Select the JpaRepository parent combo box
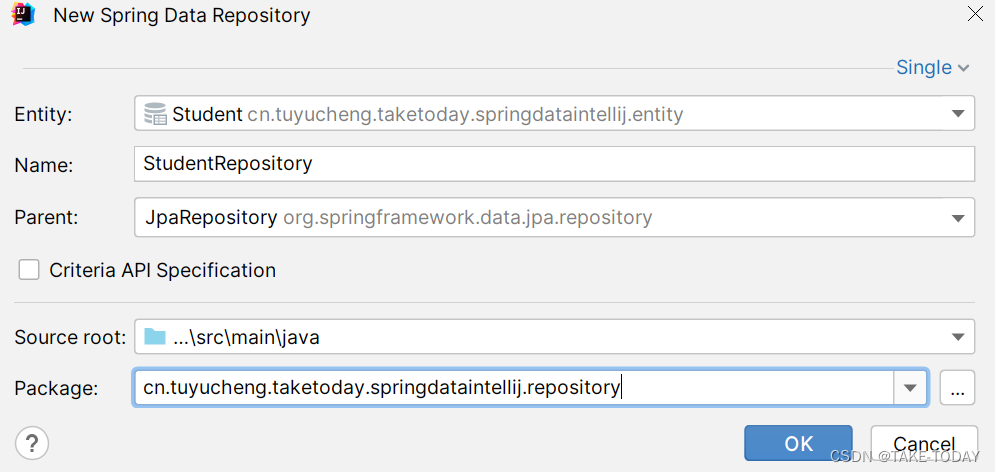This screenshot has height=472, width=995. pos(540,217)
